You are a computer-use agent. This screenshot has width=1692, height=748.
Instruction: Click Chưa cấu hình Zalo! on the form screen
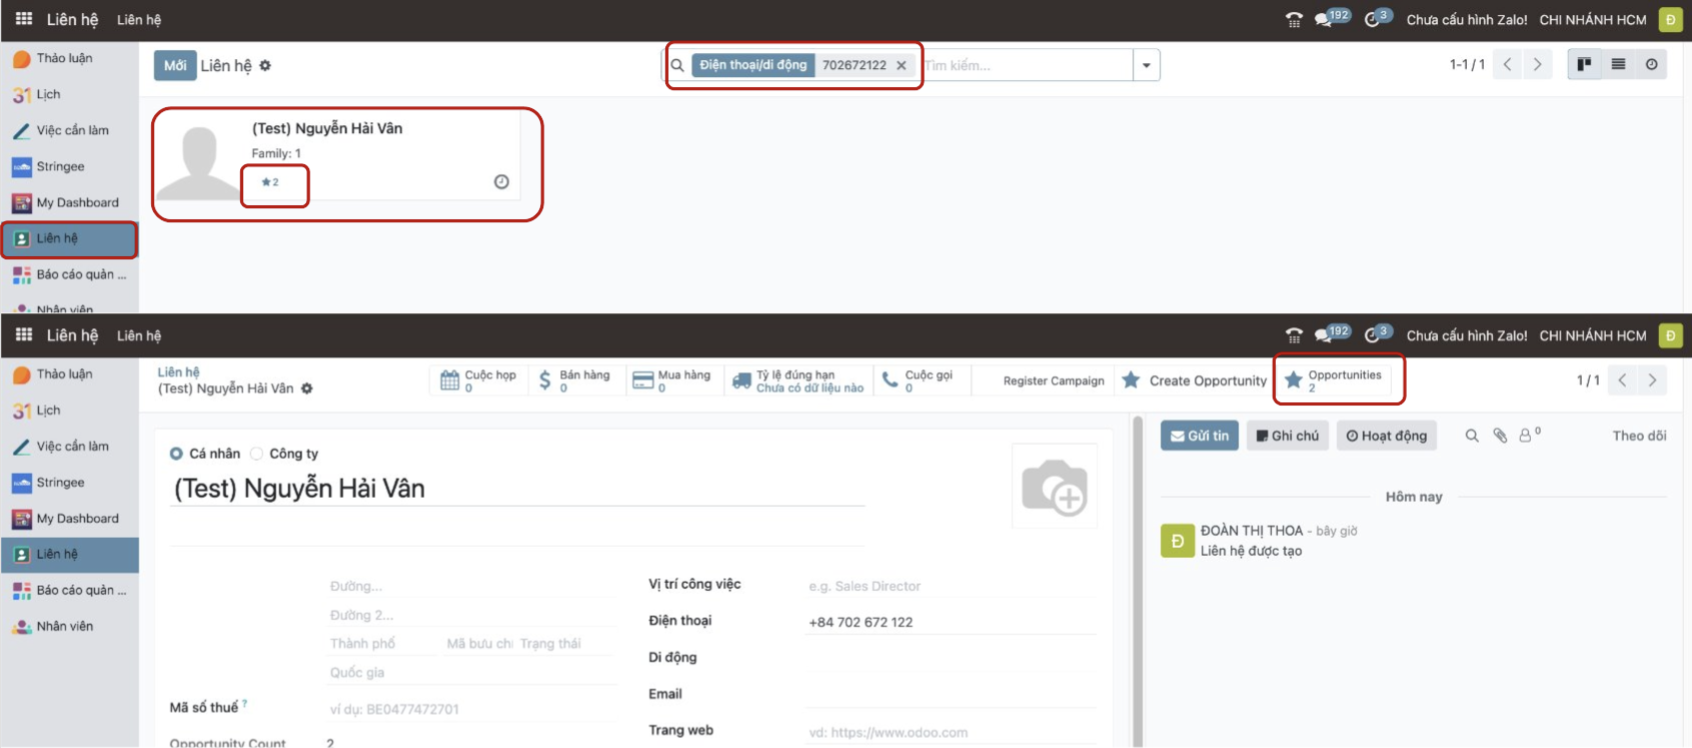point(1466,336)
